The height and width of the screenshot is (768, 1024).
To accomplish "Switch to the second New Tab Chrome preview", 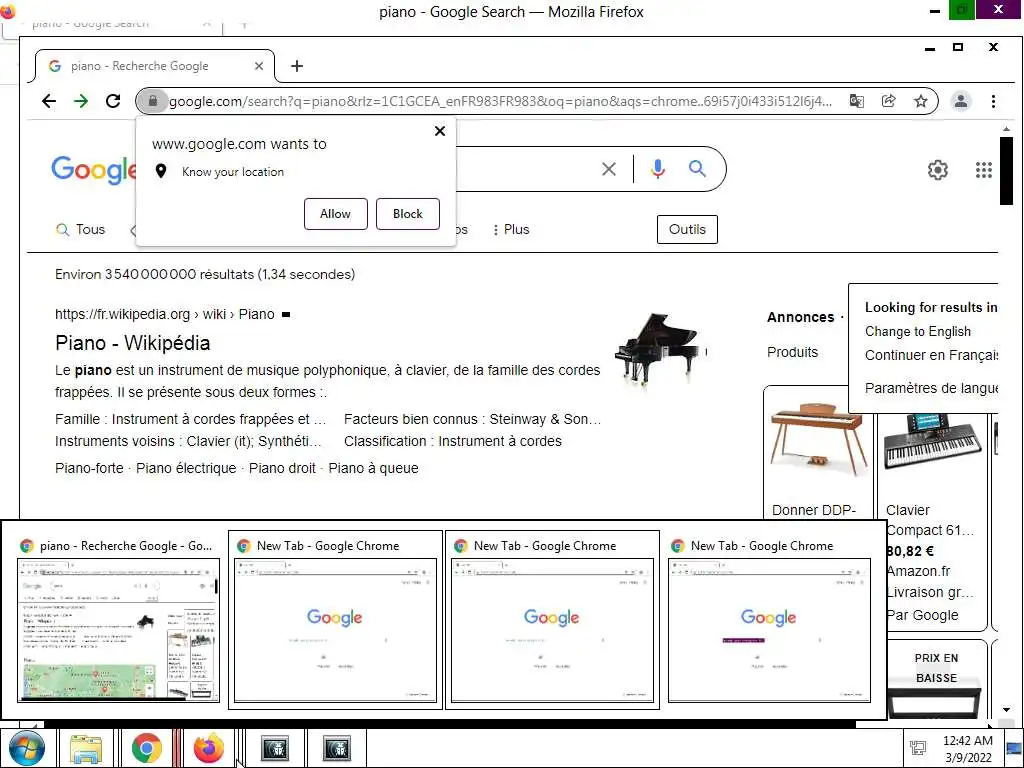I will tap(552, 618).
